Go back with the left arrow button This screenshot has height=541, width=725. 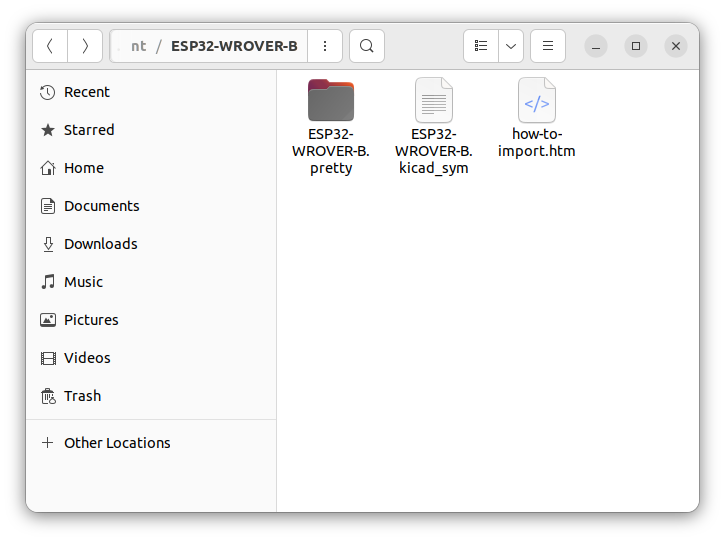(50, 46)
